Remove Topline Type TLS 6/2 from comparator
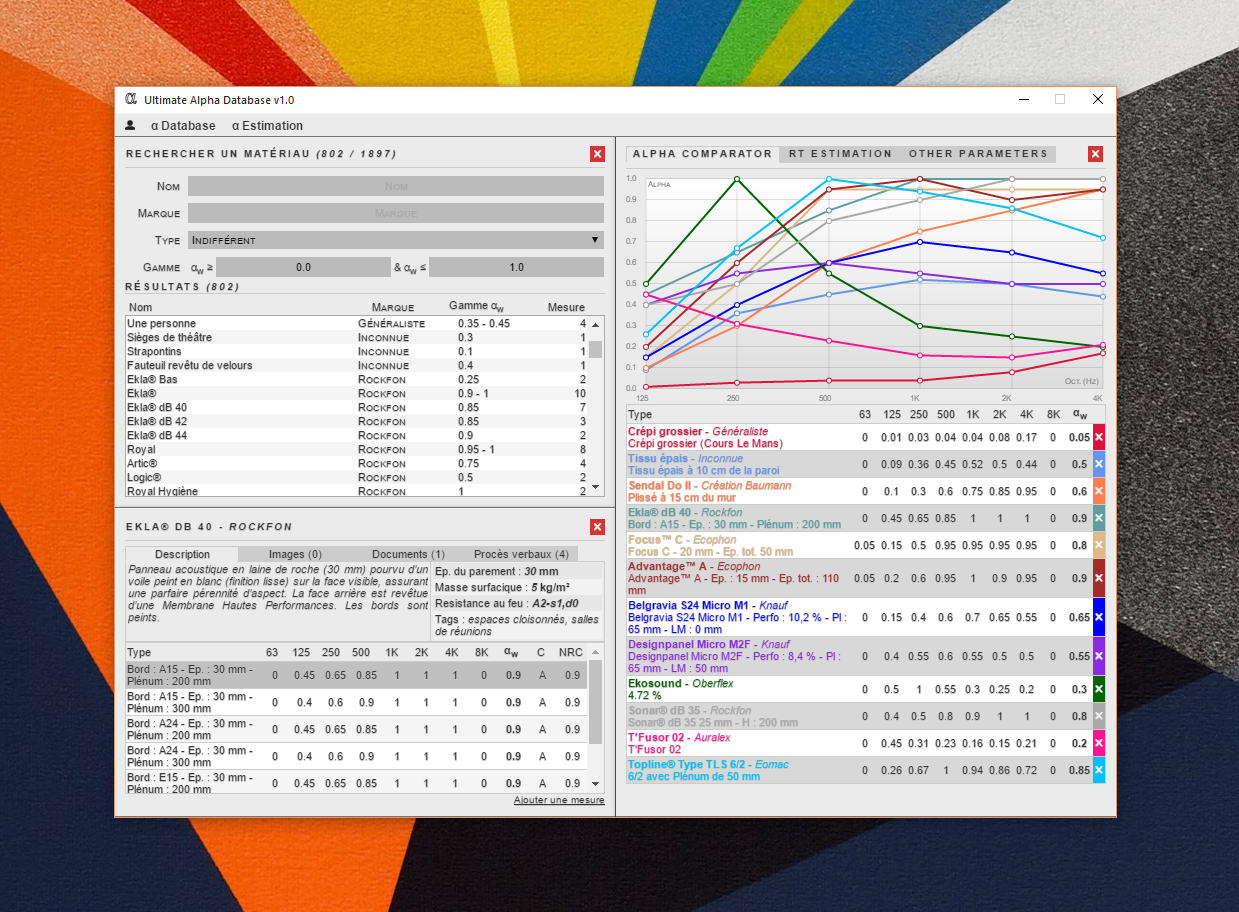This screenshot has height=912, width=1239. (1099, 770)
